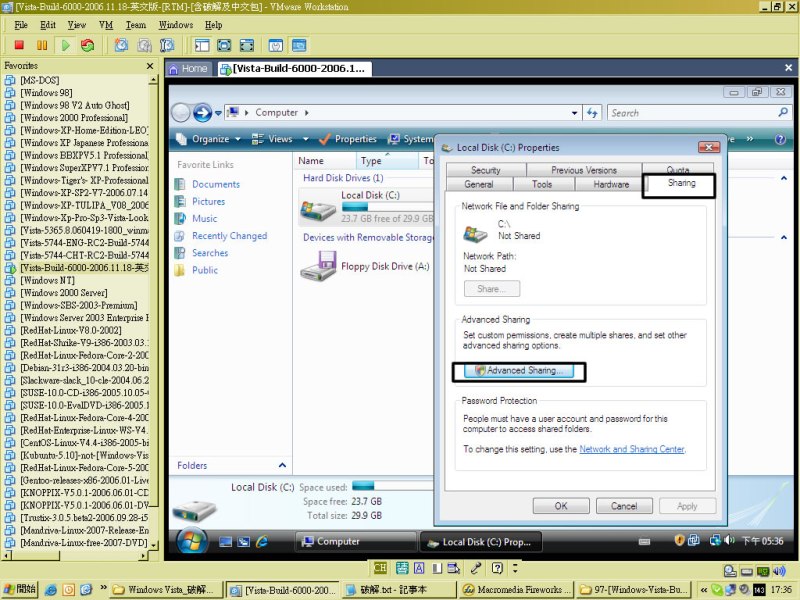Screen dimensions: 800x600
Task: Click the green Power On play icon
Action: tap(65, 45)
